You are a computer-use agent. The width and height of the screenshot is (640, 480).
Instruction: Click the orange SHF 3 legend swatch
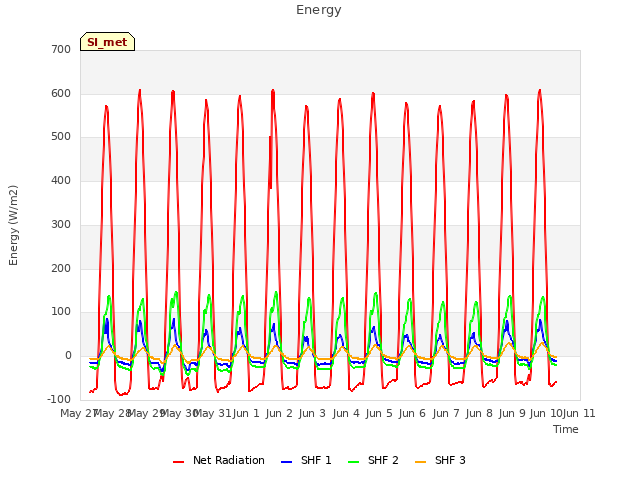(420, 462)
